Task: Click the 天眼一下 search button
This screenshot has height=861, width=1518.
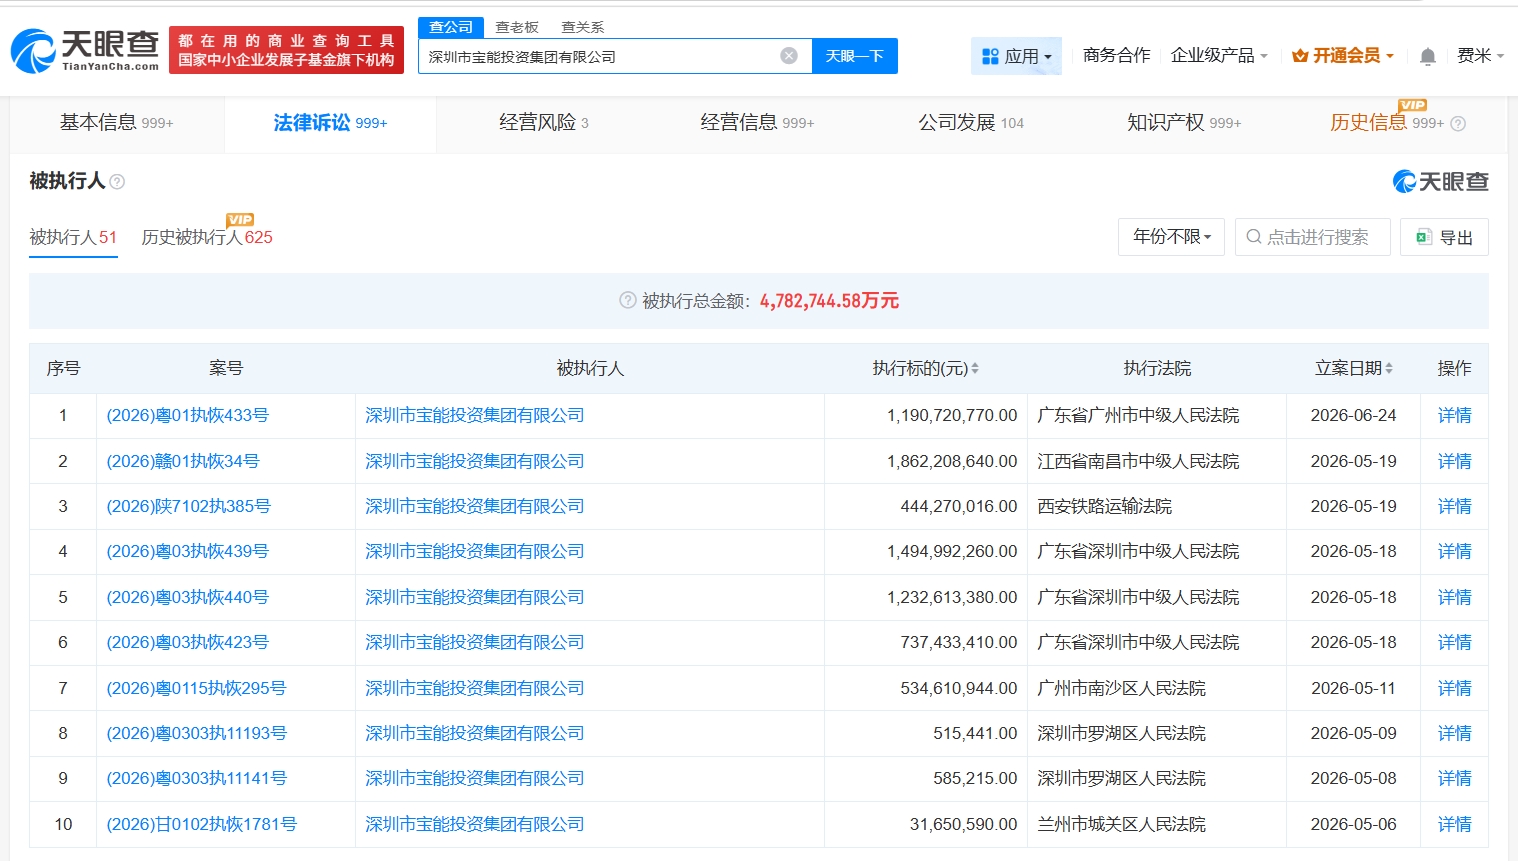Action: click(x=855, y=56)
